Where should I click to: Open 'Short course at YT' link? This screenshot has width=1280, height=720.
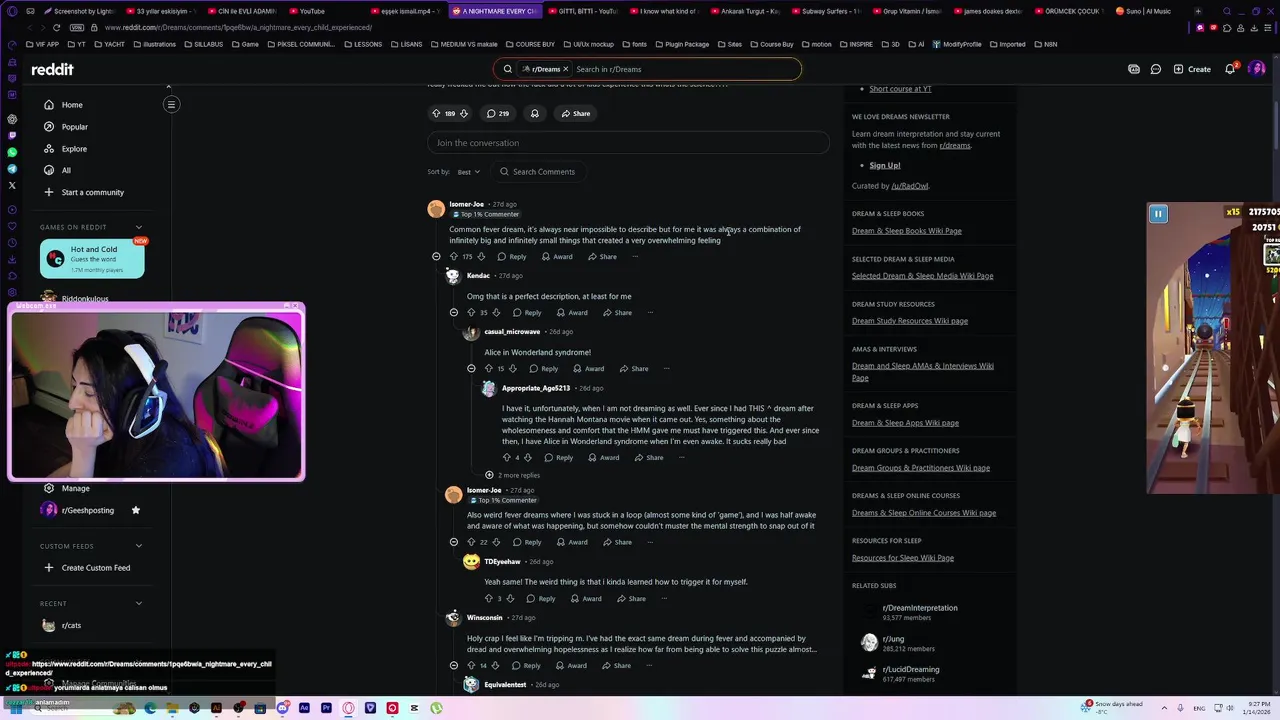click(x=900, y=89)
